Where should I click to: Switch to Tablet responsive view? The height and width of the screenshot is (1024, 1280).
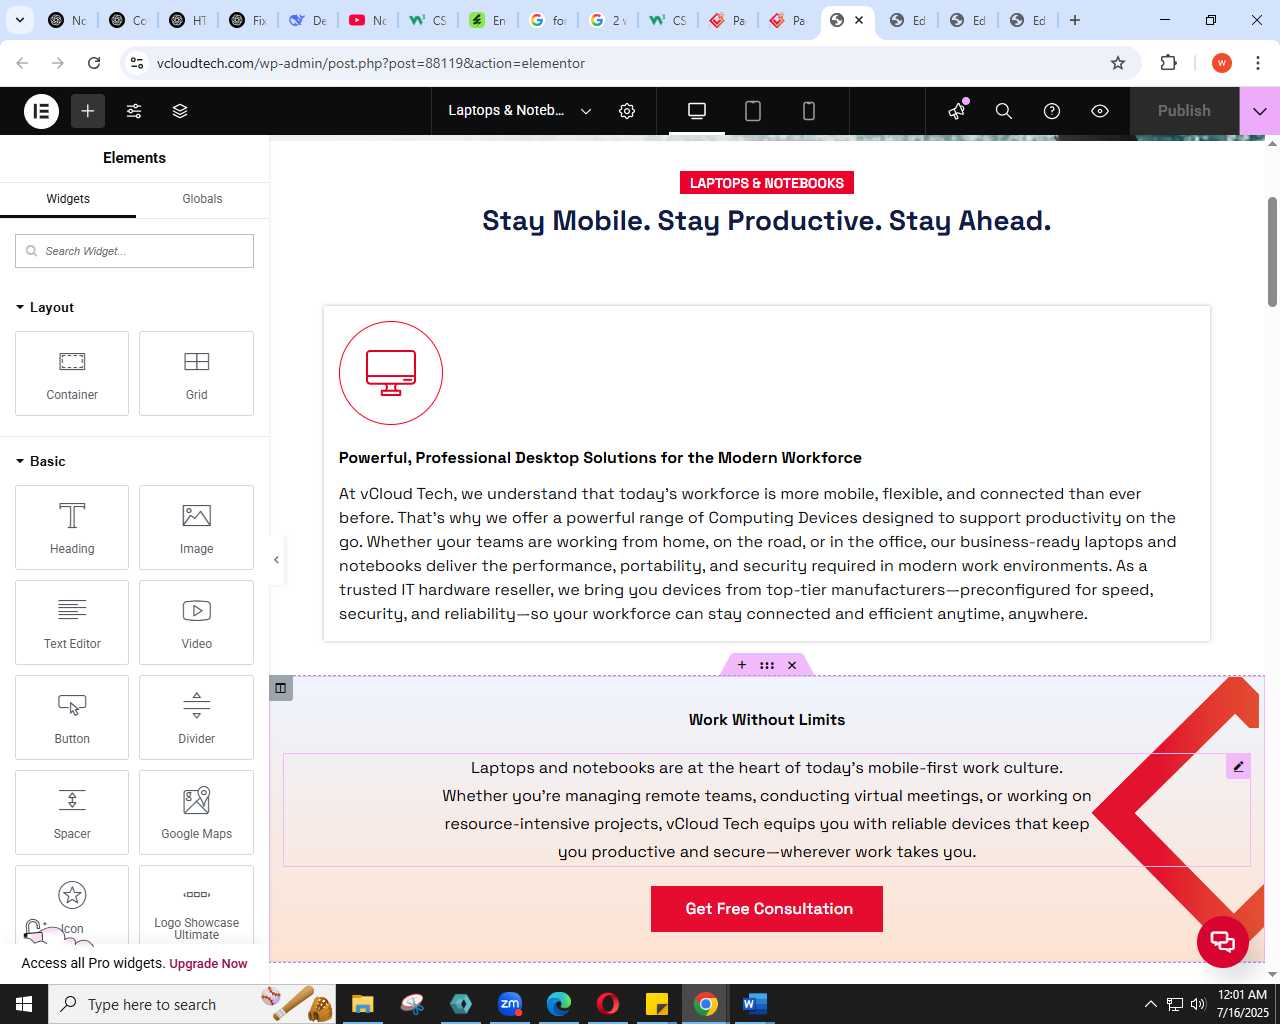pyautogui.click(x=753, y=111)
